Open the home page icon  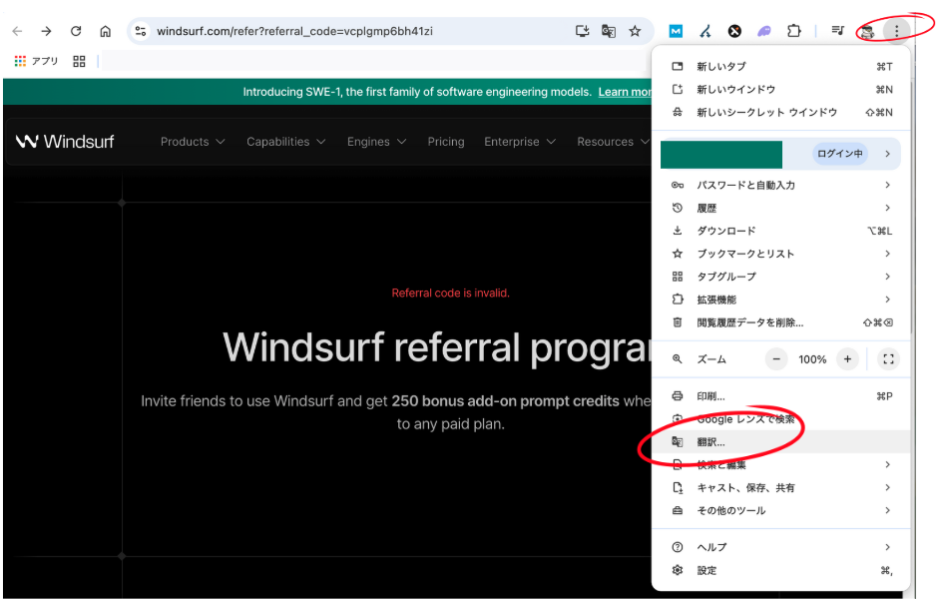(x=106, y=31)
